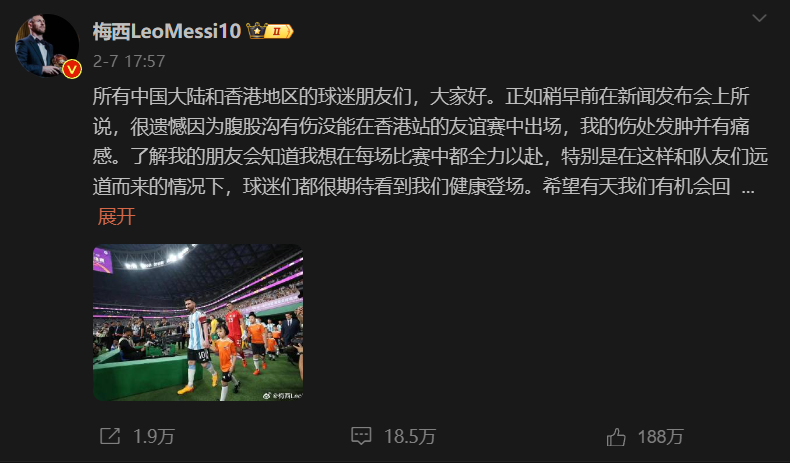Click the text line starting 感。了解我的朋友
790x463 pixels.
(x=430, y=157)
